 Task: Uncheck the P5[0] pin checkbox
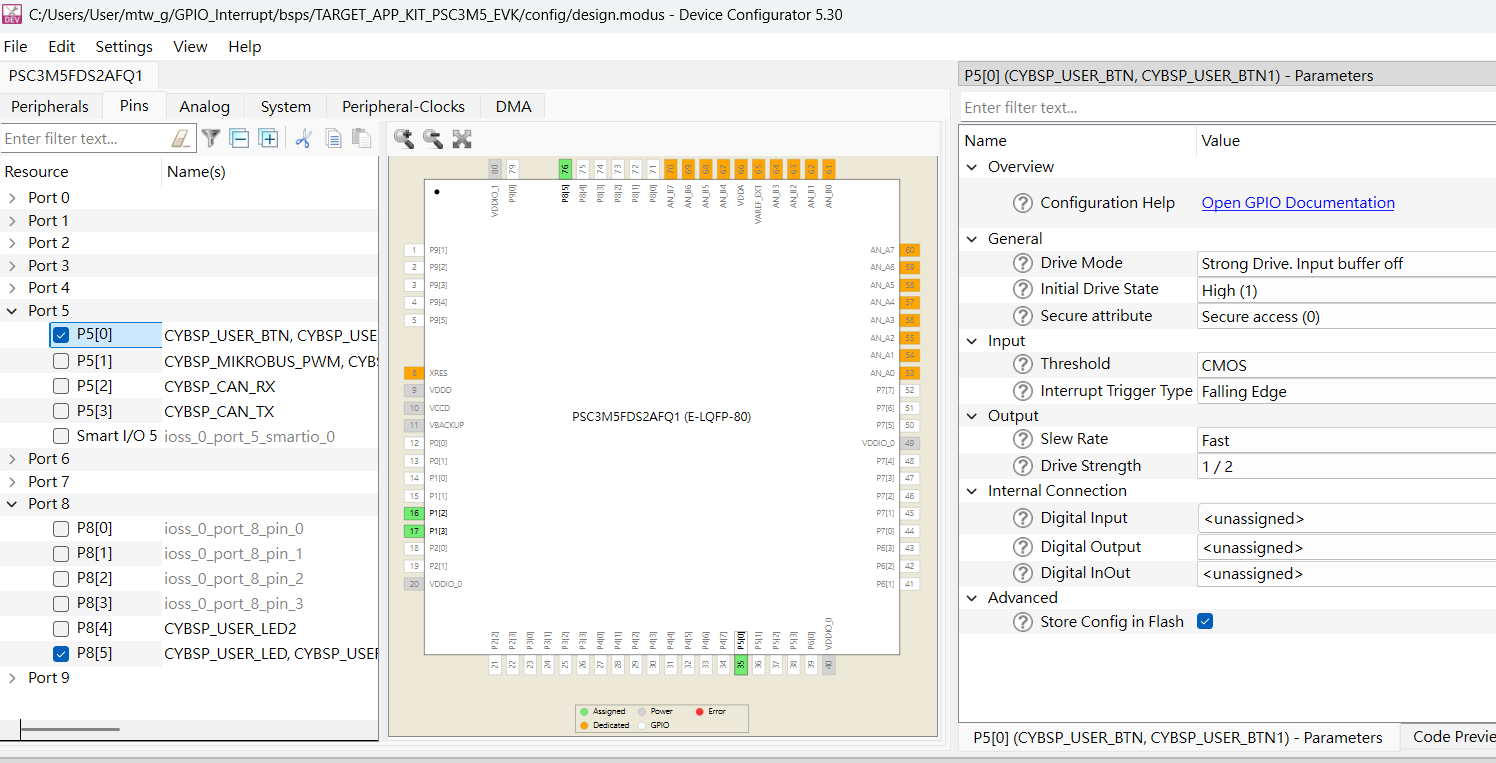coord(61,335)
